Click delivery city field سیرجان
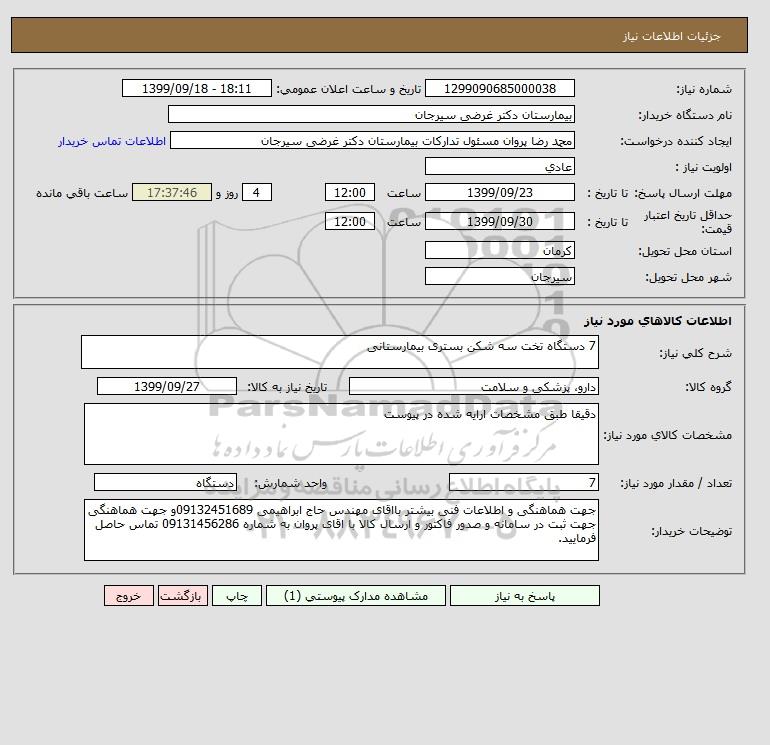Image resolution: width=770 pixels, height=745 pixels. pyautogui.click(x=500, y=276)
